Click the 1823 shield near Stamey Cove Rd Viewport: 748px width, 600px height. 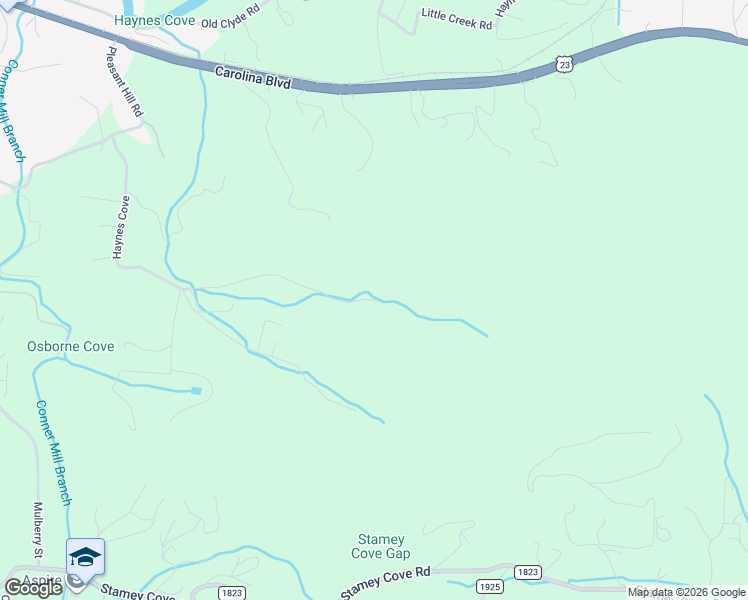click(528, 572)
